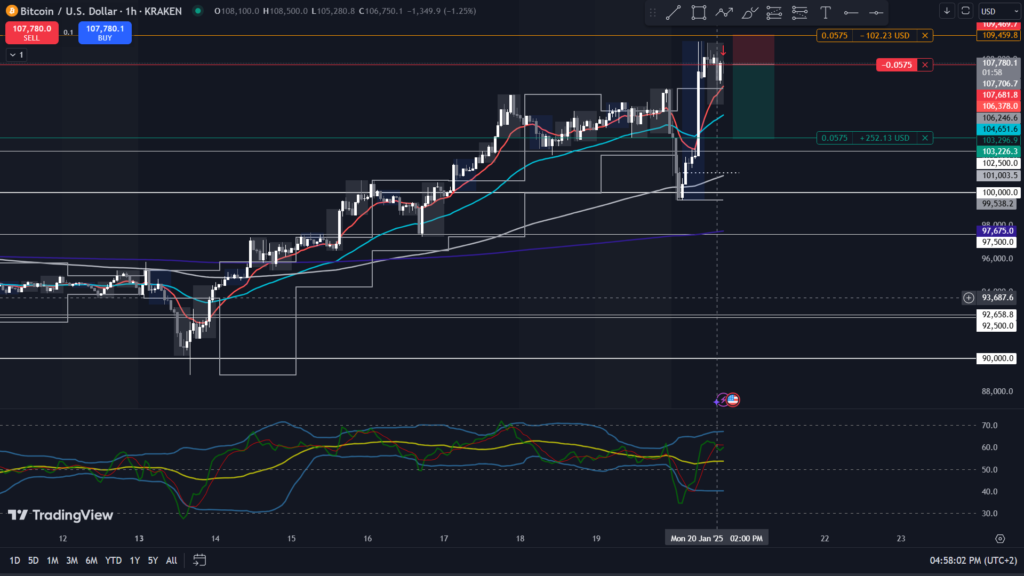
Task: Select the Horizontal Line tool
Action: pos(850,13)
